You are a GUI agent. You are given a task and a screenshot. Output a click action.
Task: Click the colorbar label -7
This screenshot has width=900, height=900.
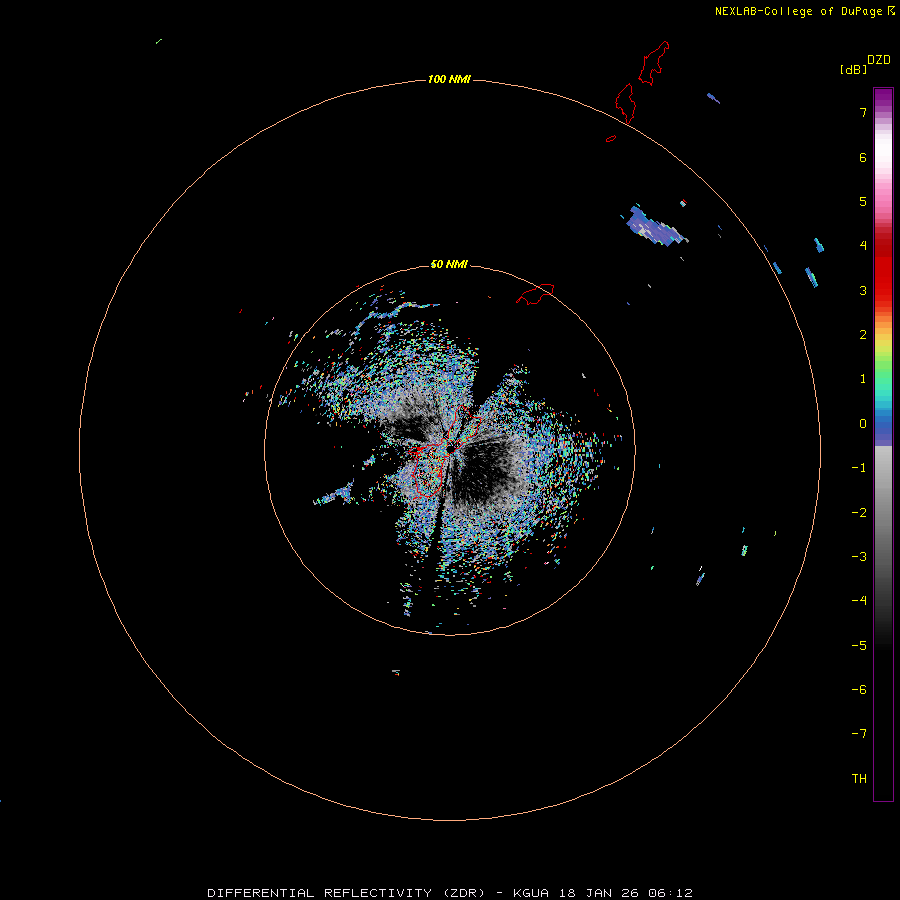click(x=859, y=734)
